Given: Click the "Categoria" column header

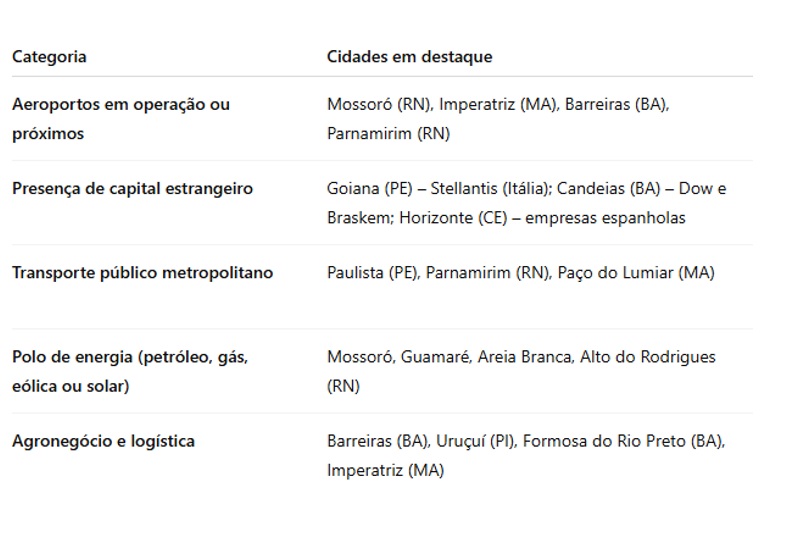Looking at the screenshot, I should (49, 57).
